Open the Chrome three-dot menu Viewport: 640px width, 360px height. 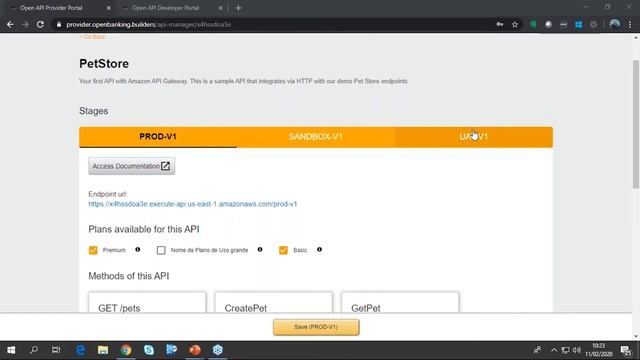click(x=630, y=24)
